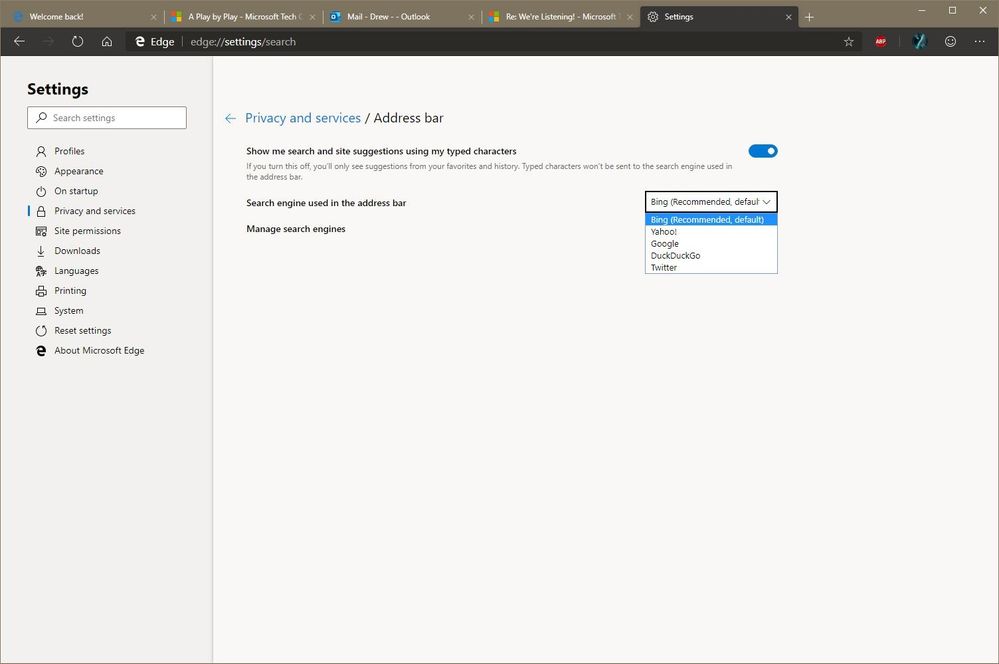Open the Settings and more ellipsis menu

click(x=979, y=41)
